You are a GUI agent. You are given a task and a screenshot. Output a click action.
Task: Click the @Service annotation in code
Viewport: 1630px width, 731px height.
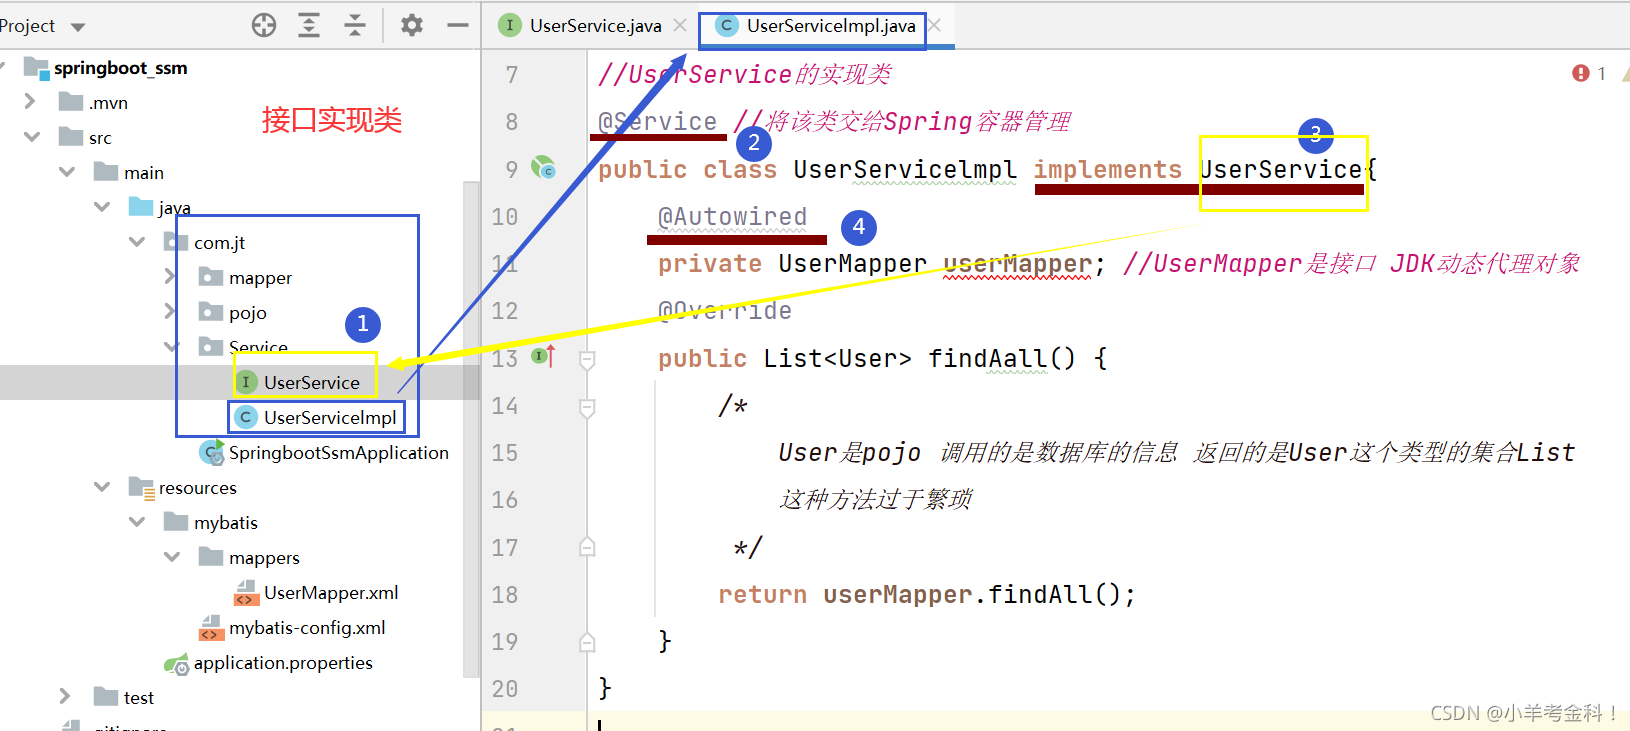(x=657, y=122)
